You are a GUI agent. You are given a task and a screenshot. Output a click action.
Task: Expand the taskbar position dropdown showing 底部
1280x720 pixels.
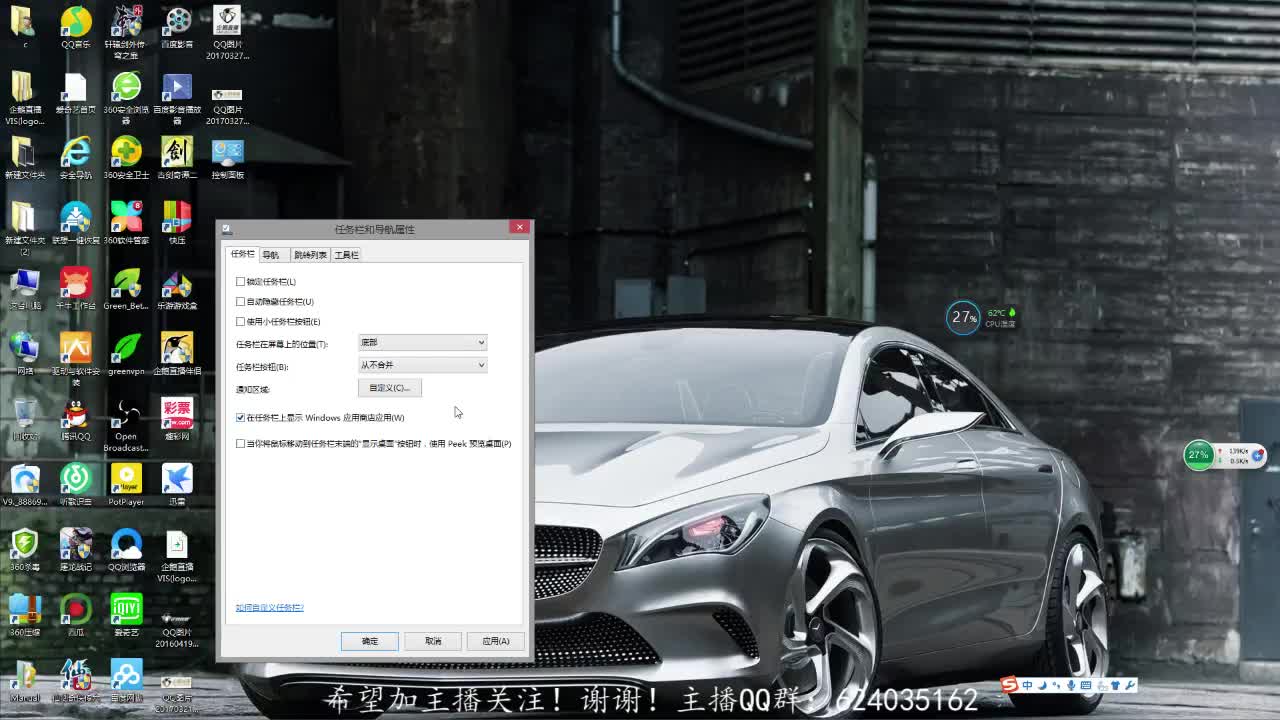pos(422,343)
